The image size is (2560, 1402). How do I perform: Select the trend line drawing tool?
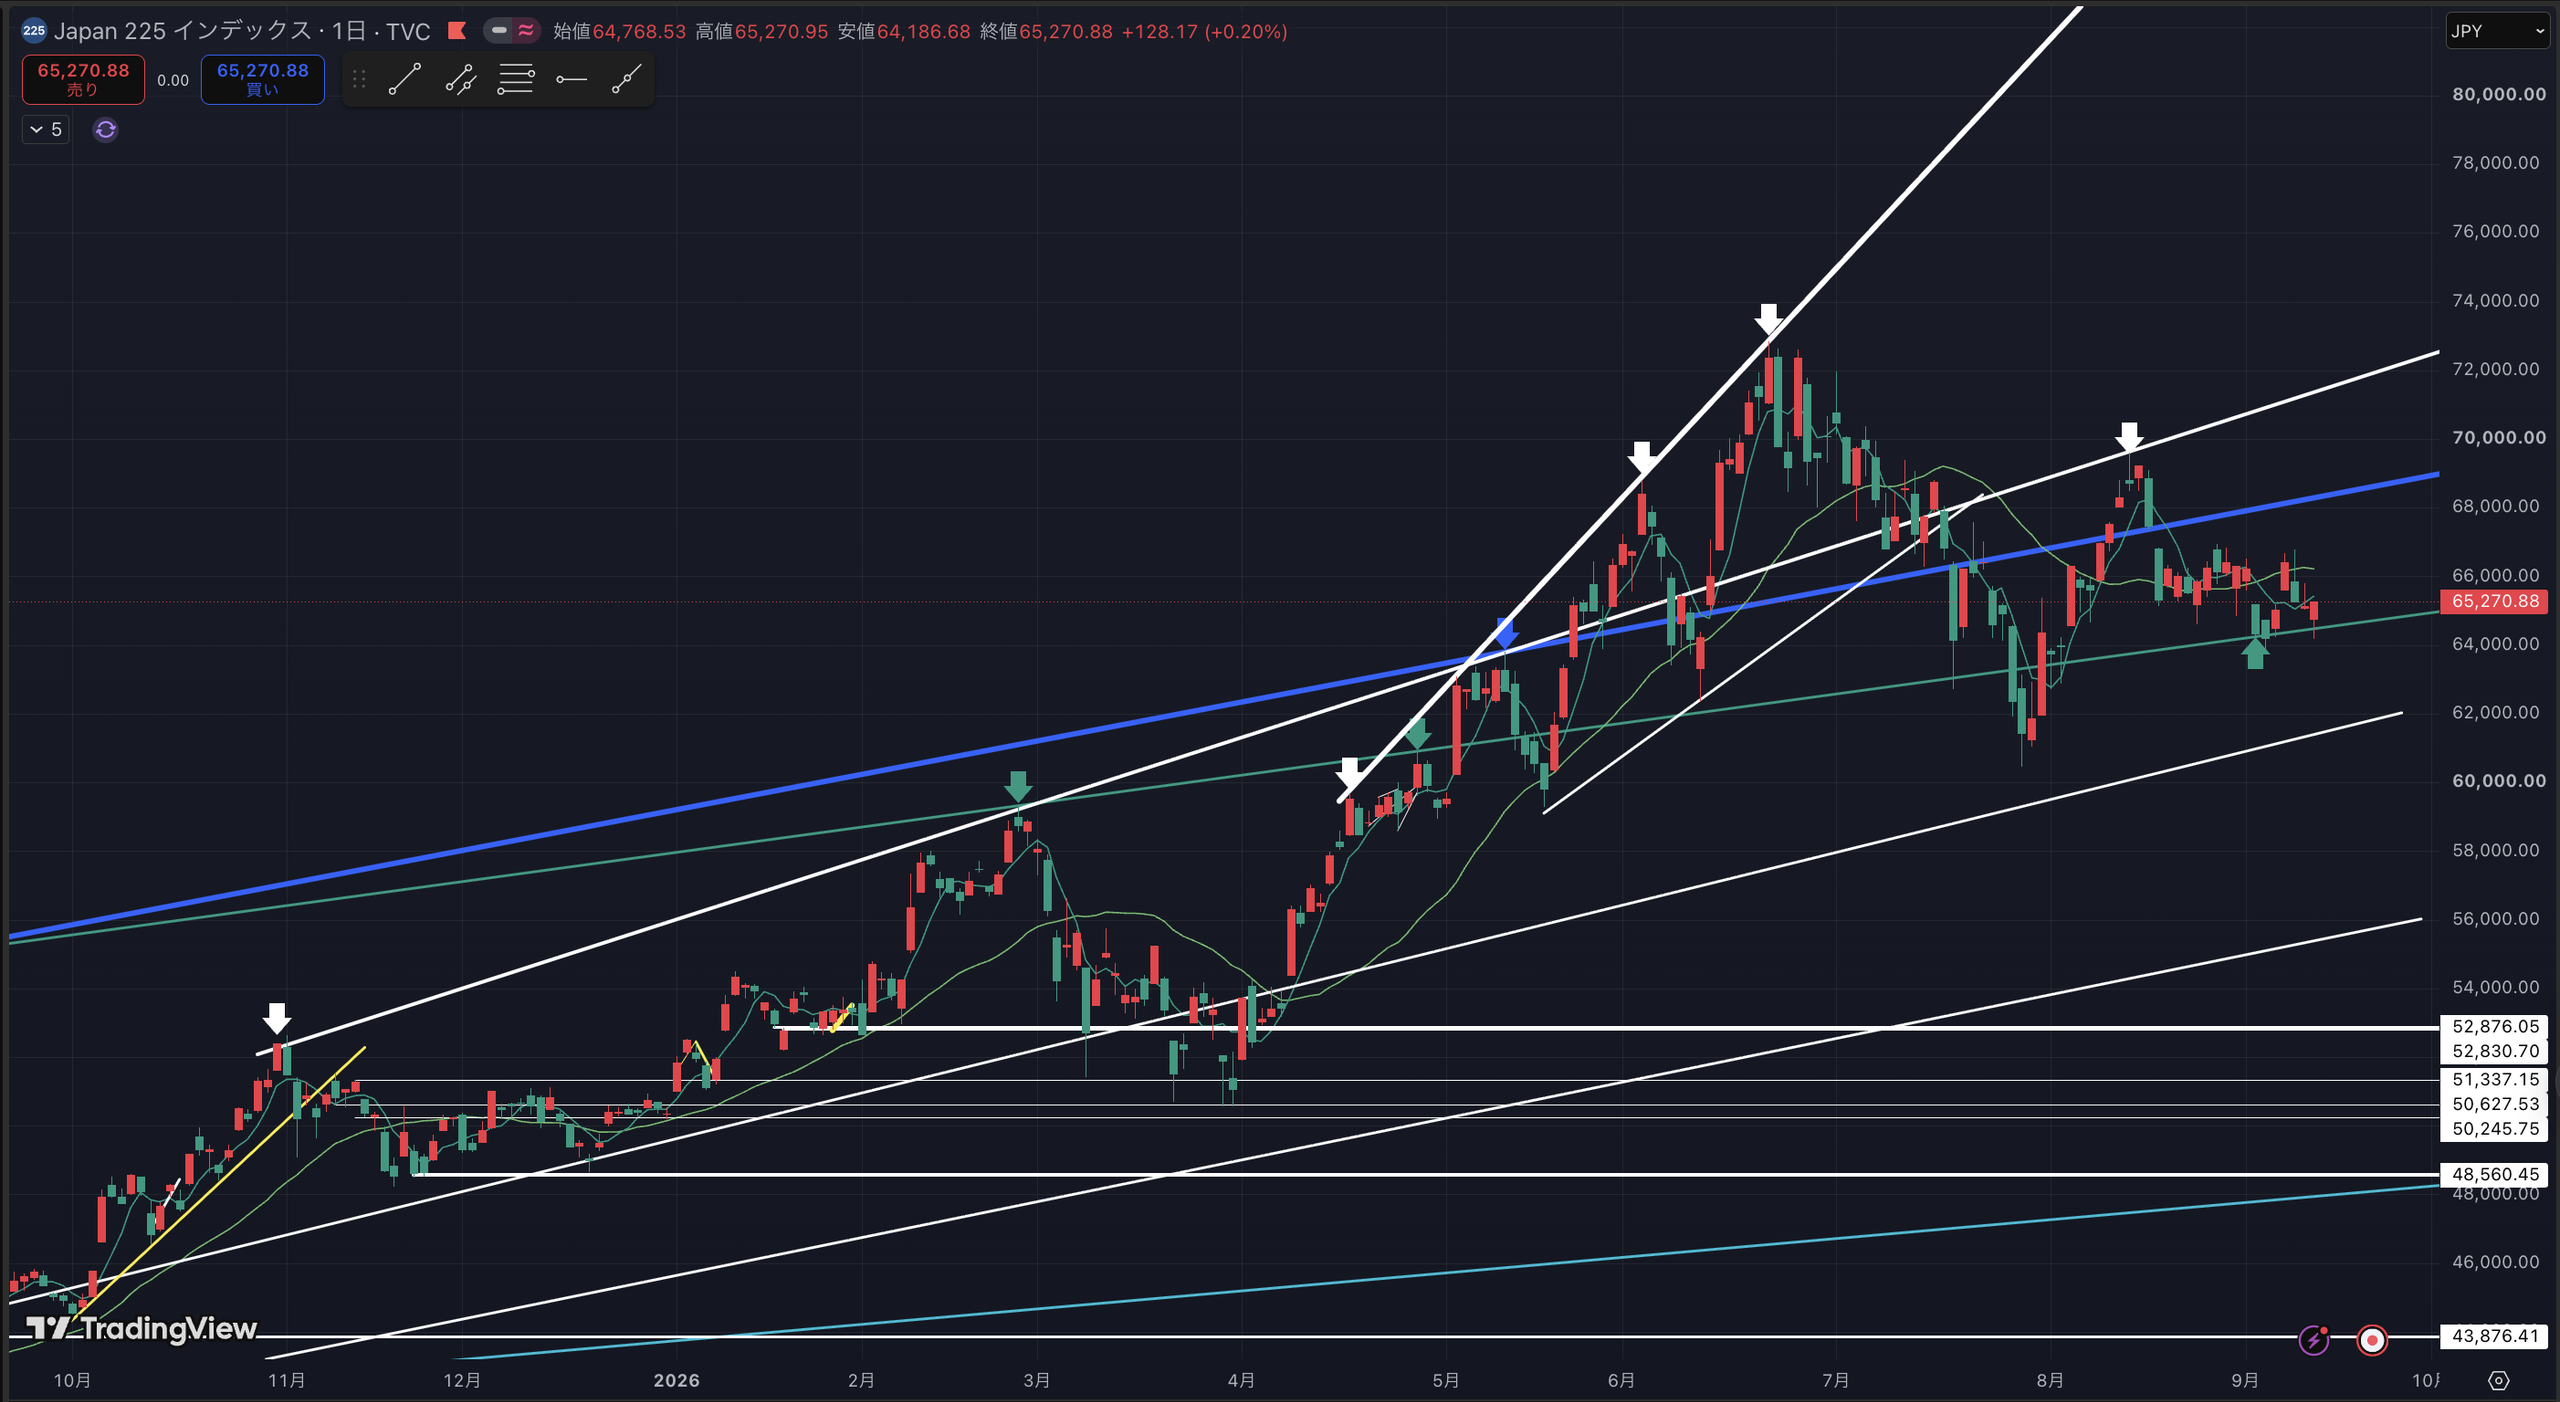tap(405, 79)
